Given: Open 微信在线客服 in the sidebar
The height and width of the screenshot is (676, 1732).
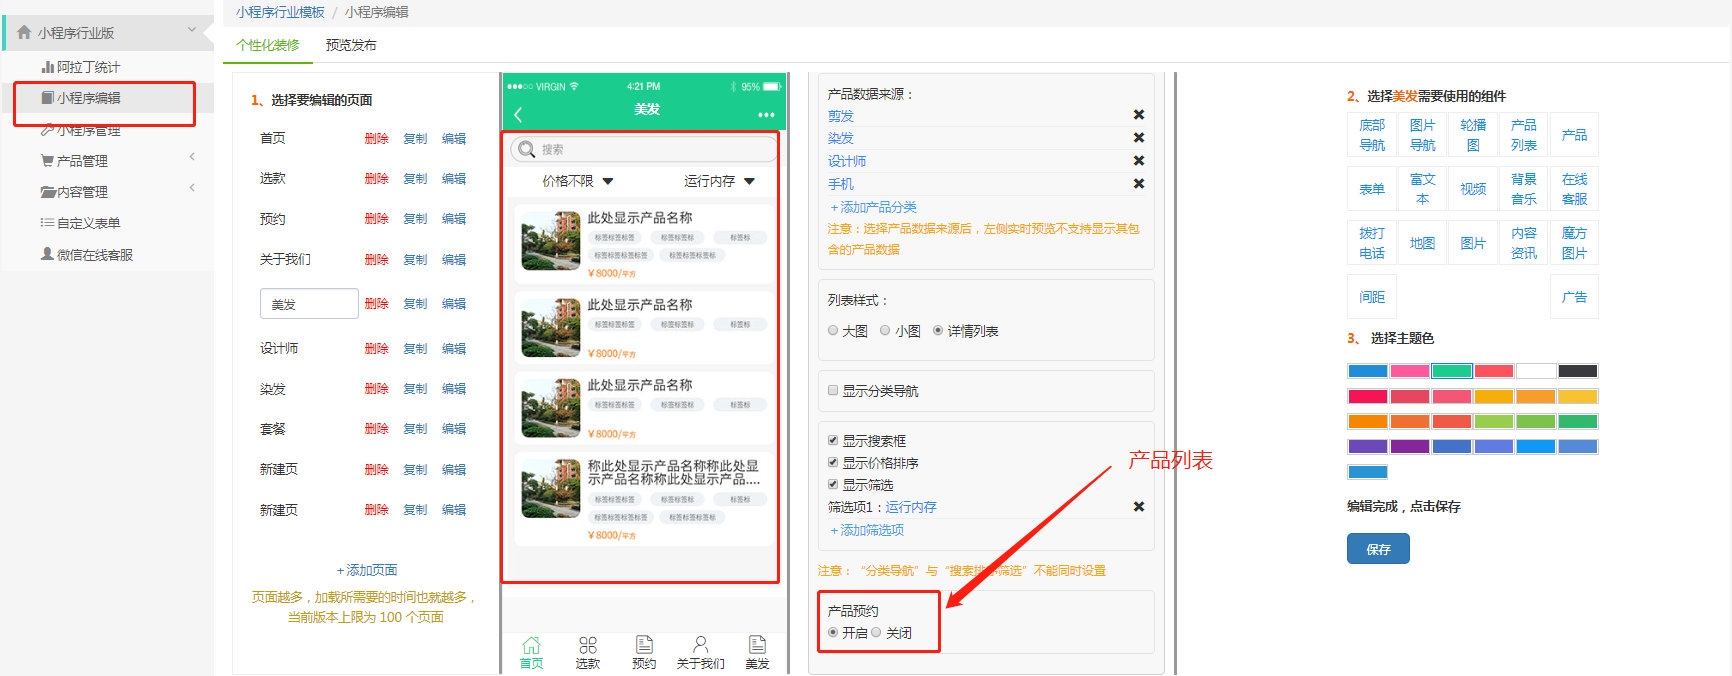Looking at the screenshot, I should pos(94,255).
